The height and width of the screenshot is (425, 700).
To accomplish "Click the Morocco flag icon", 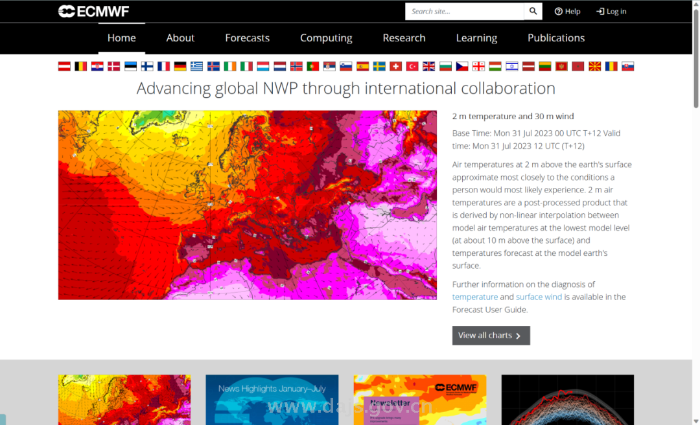I will coord(578,67).
